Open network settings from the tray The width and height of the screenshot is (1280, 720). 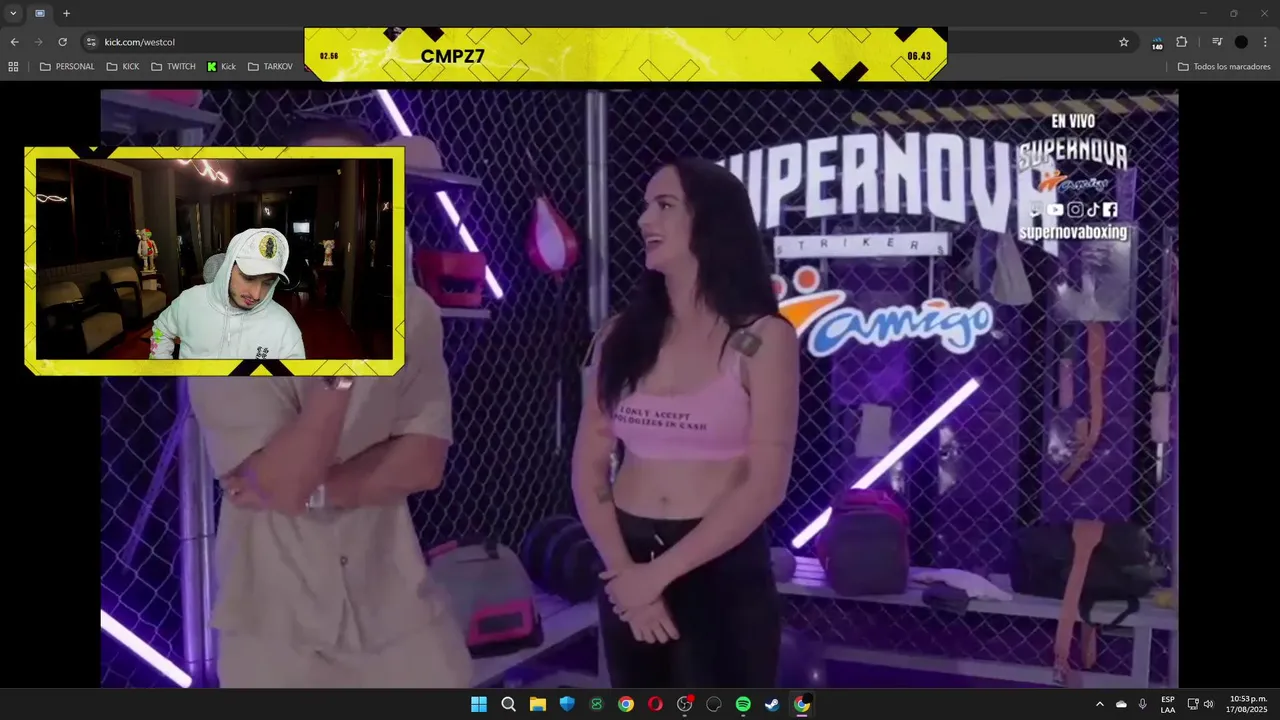(1193, 704)
